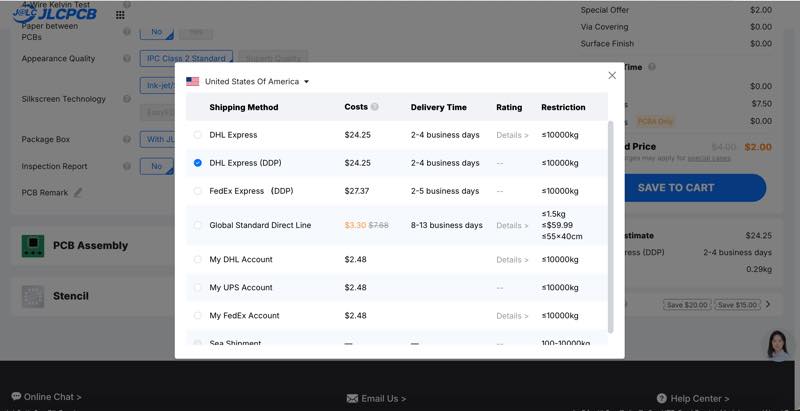Image resolution: width=800 pixels, height=411 pixels.
Task: Click the Help Center question icon
Action: coord(662,398)
